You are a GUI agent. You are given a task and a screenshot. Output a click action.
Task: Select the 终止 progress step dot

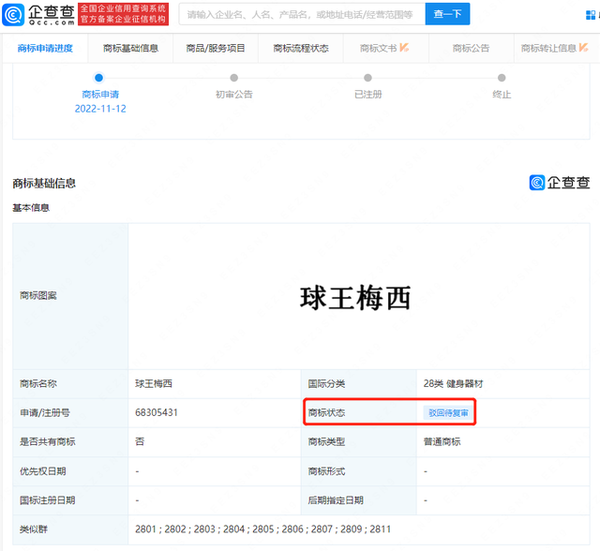pos(502,77)
